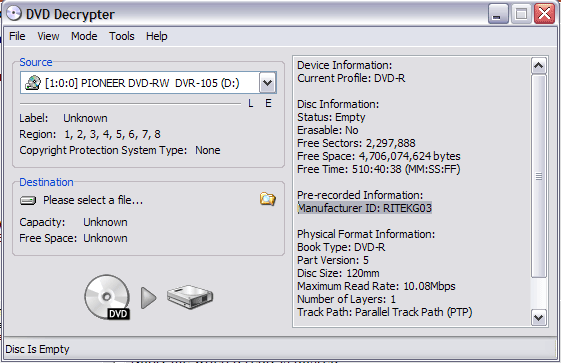The image size is (561, 363).
Task: Click the DVD disc icon
Action: tap(107, 297)
